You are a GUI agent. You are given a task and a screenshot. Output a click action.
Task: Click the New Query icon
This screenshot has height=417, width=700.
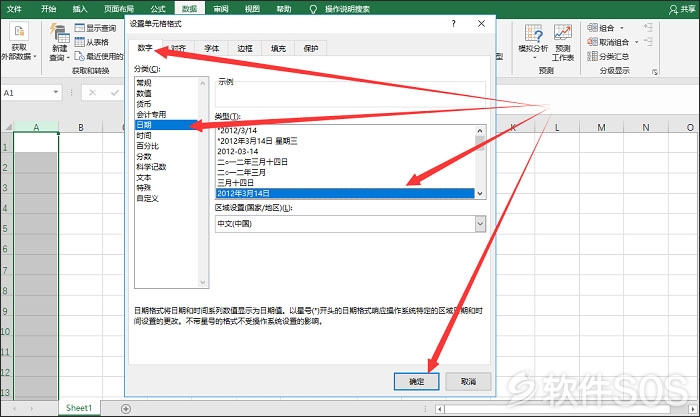(59, 34)
